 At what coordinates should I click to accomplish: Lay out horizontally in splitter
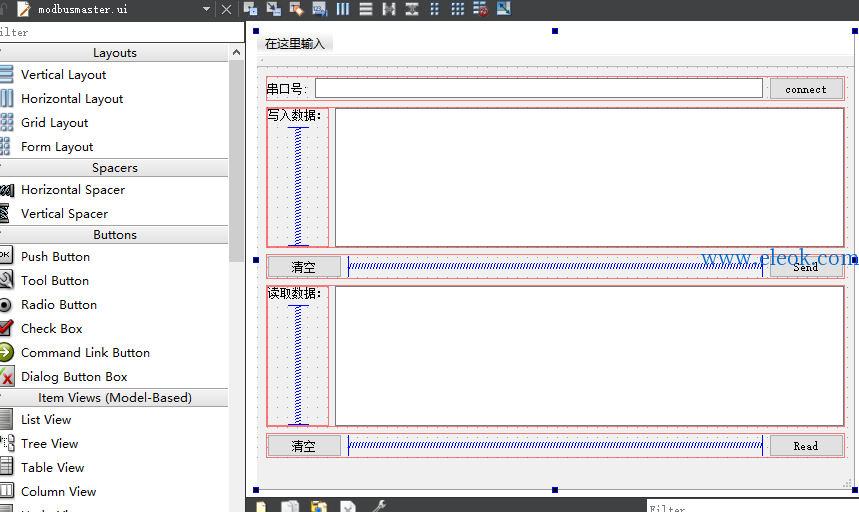click(389, 9)
